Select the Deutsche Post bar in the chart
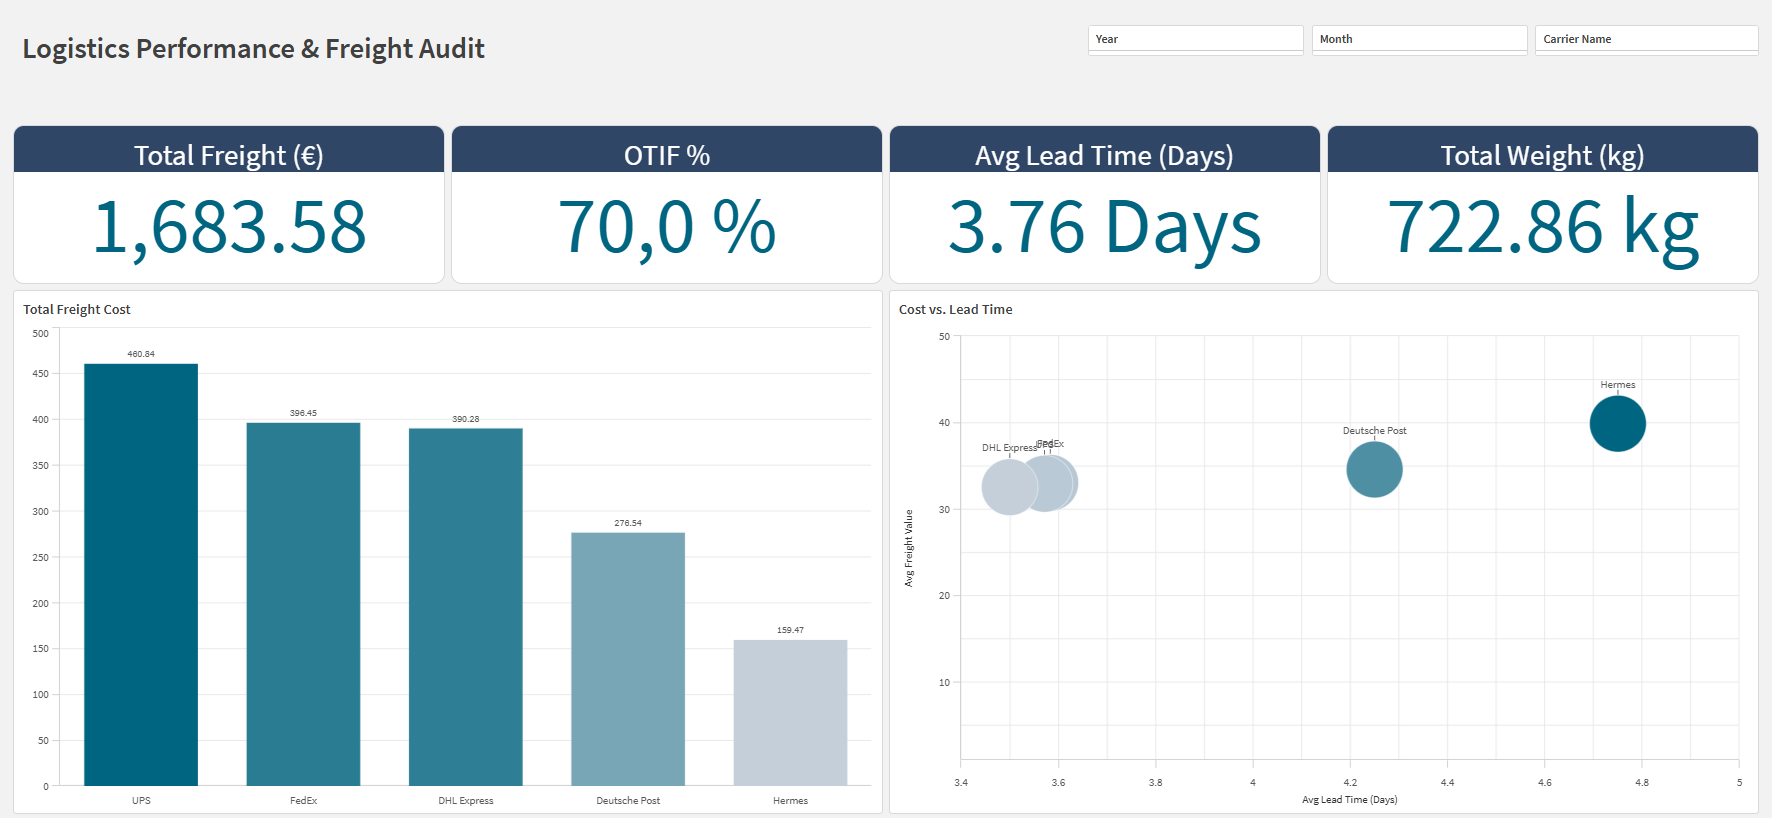Viewport: 1772px width, 818px height. 628,659
